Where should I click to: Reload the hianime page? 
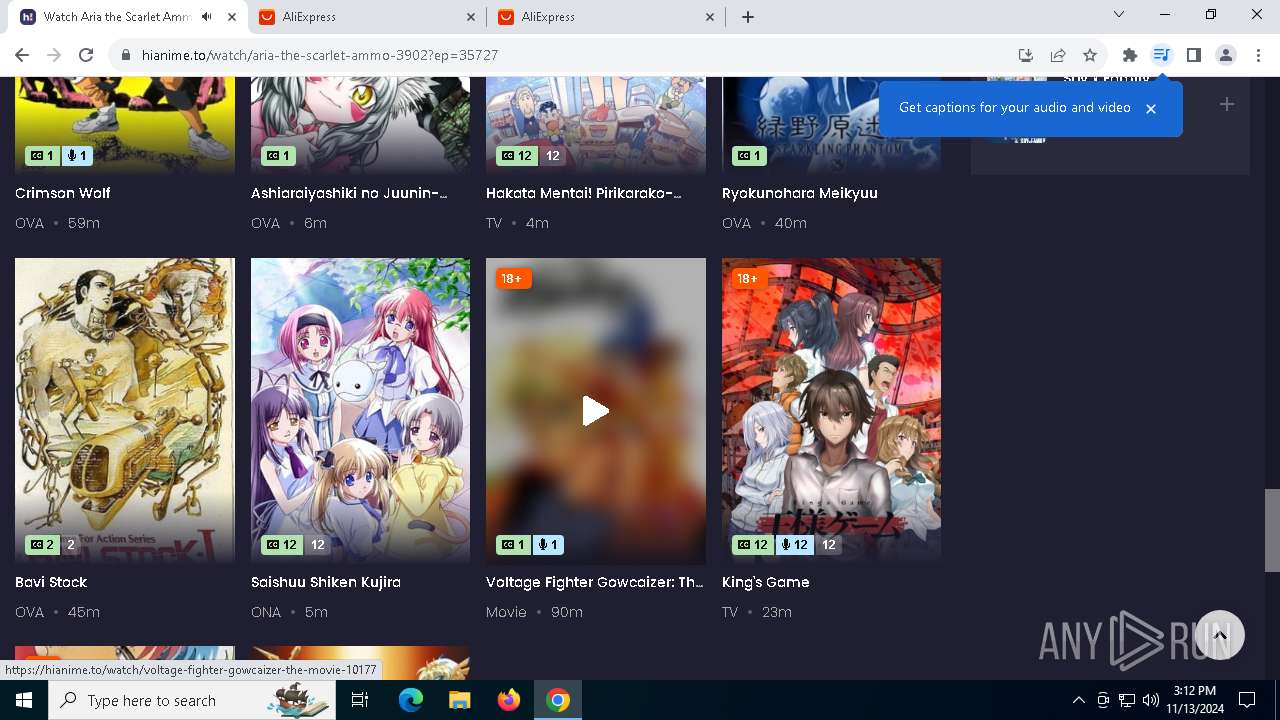(86, 55)
